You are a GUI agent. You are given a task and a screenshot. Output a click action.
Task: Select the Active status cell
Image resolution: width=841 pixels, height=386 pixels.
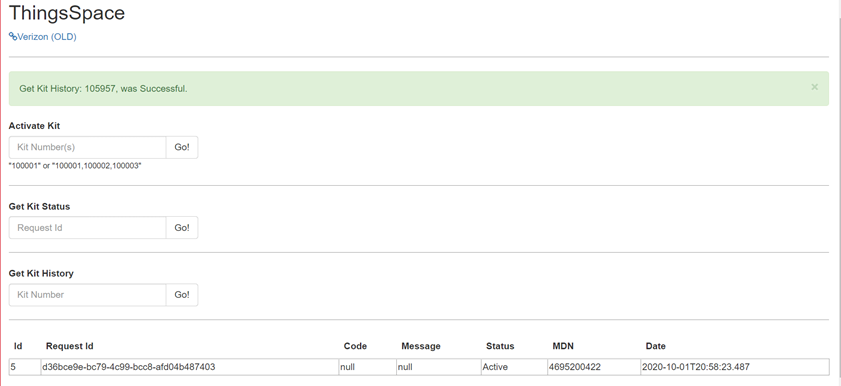point(514,367)
